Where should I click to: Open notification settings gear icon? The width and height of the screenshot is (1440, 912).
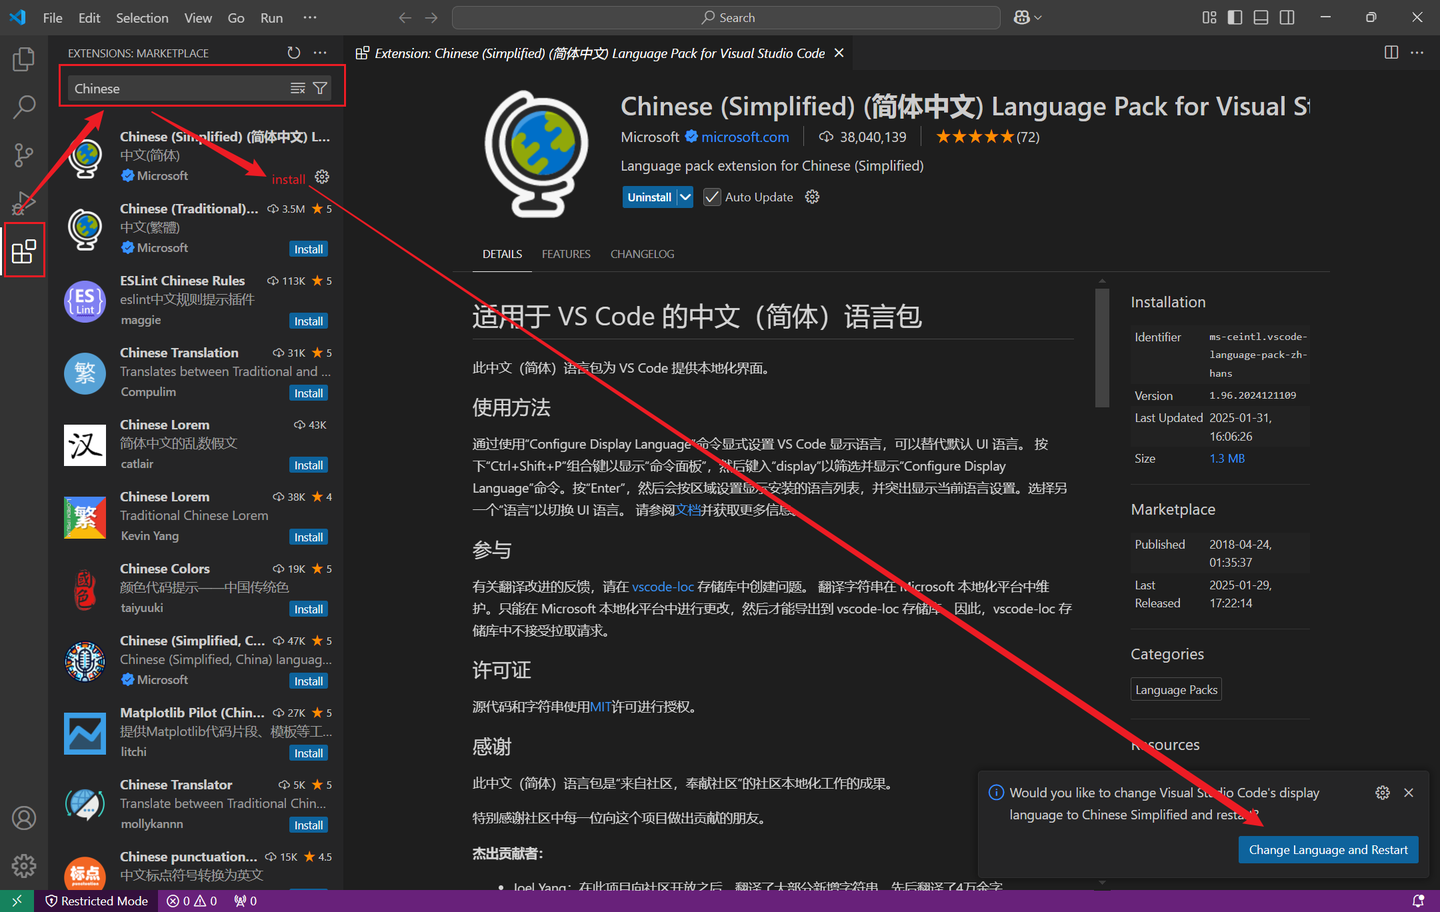(1382, 793)
